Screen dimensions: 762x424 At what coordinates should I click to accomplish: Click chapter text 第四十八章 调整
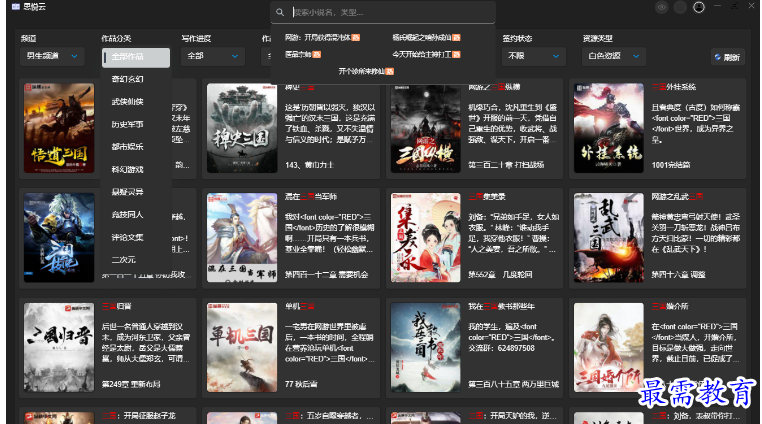pos(678,275)
